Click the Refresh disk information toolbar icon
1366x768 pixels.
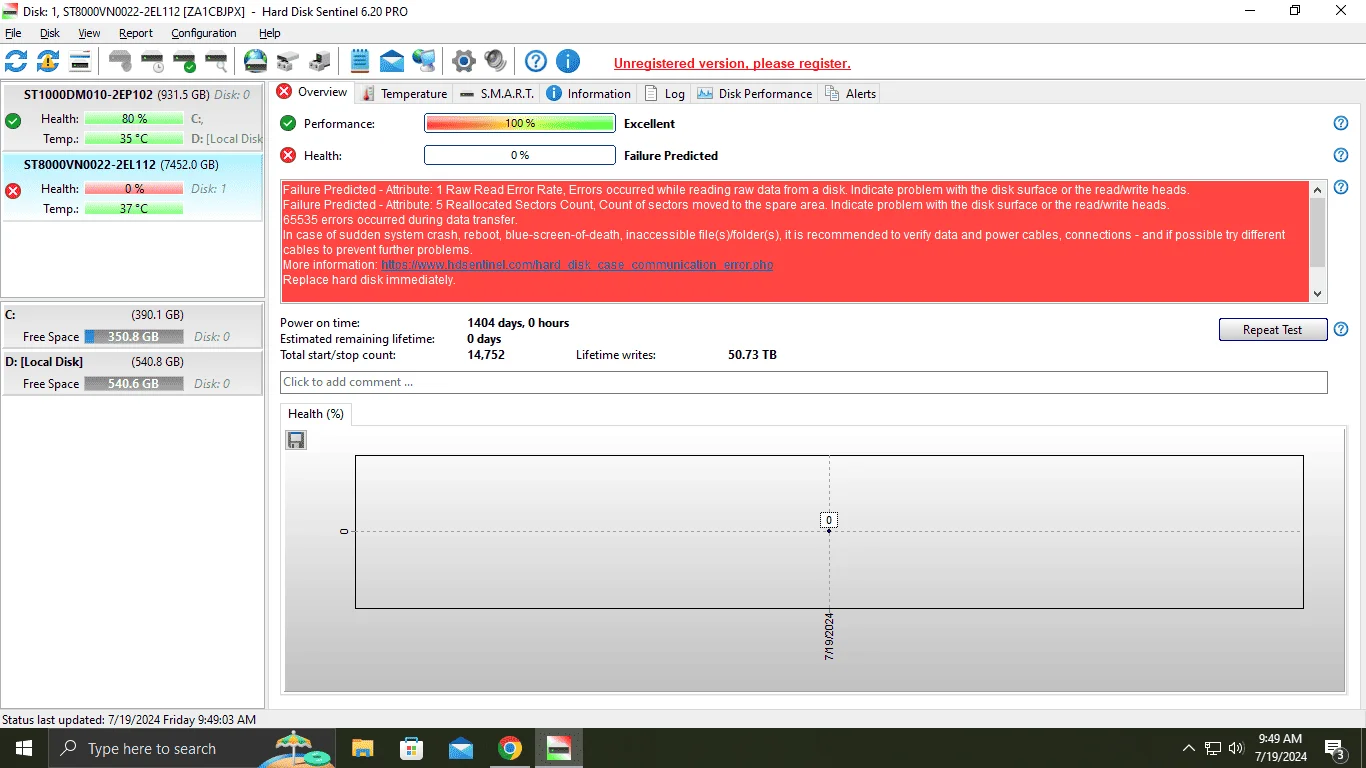point(16,62)
